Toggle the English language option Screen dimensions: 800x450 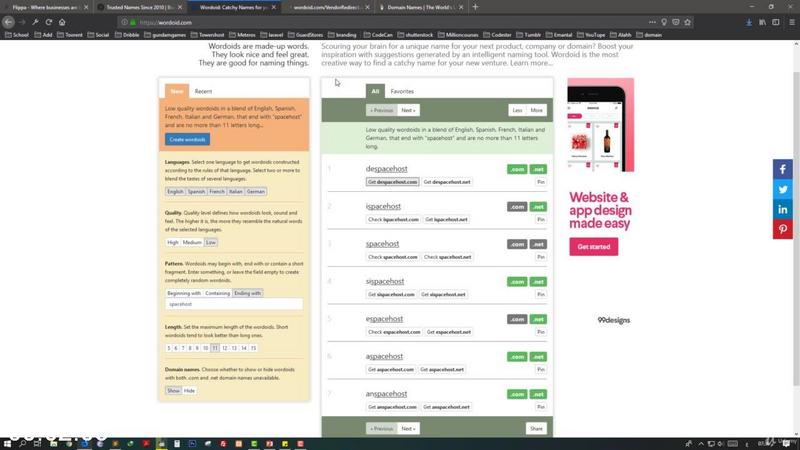click(x=175, y=192)
